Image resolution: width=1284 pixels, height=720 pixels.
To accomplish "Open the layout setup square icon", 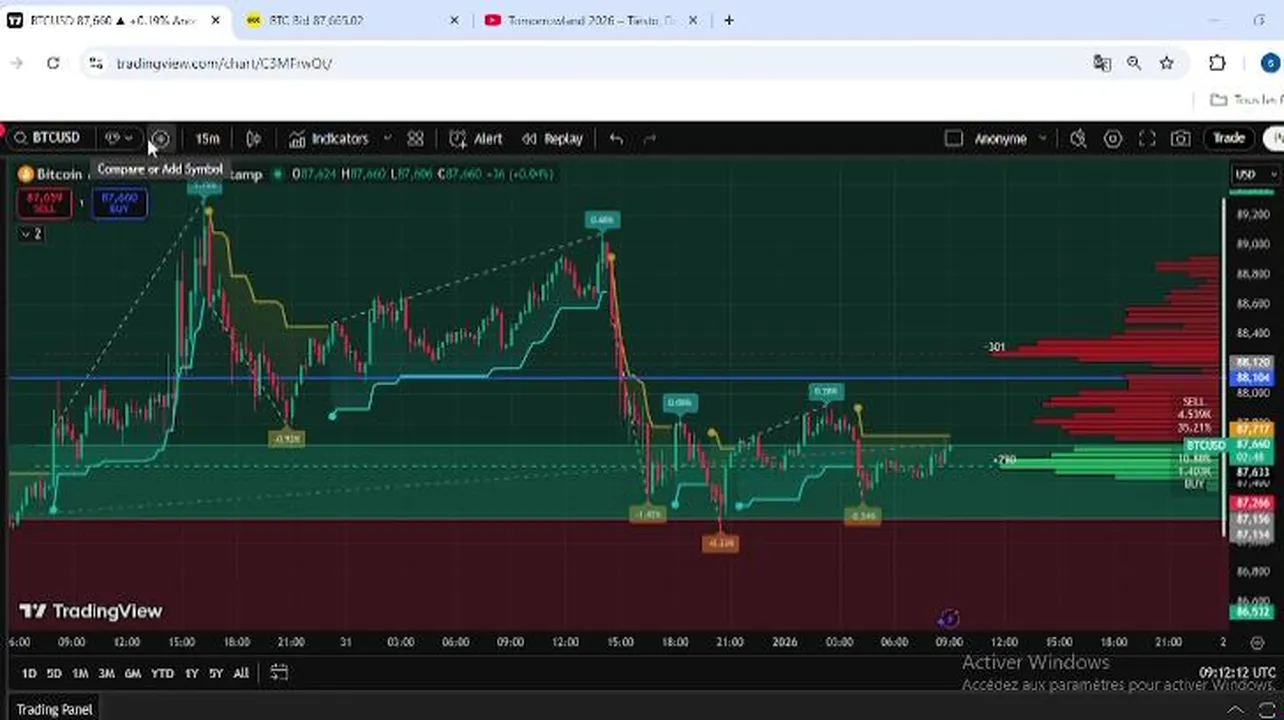I will pos(954,138).
